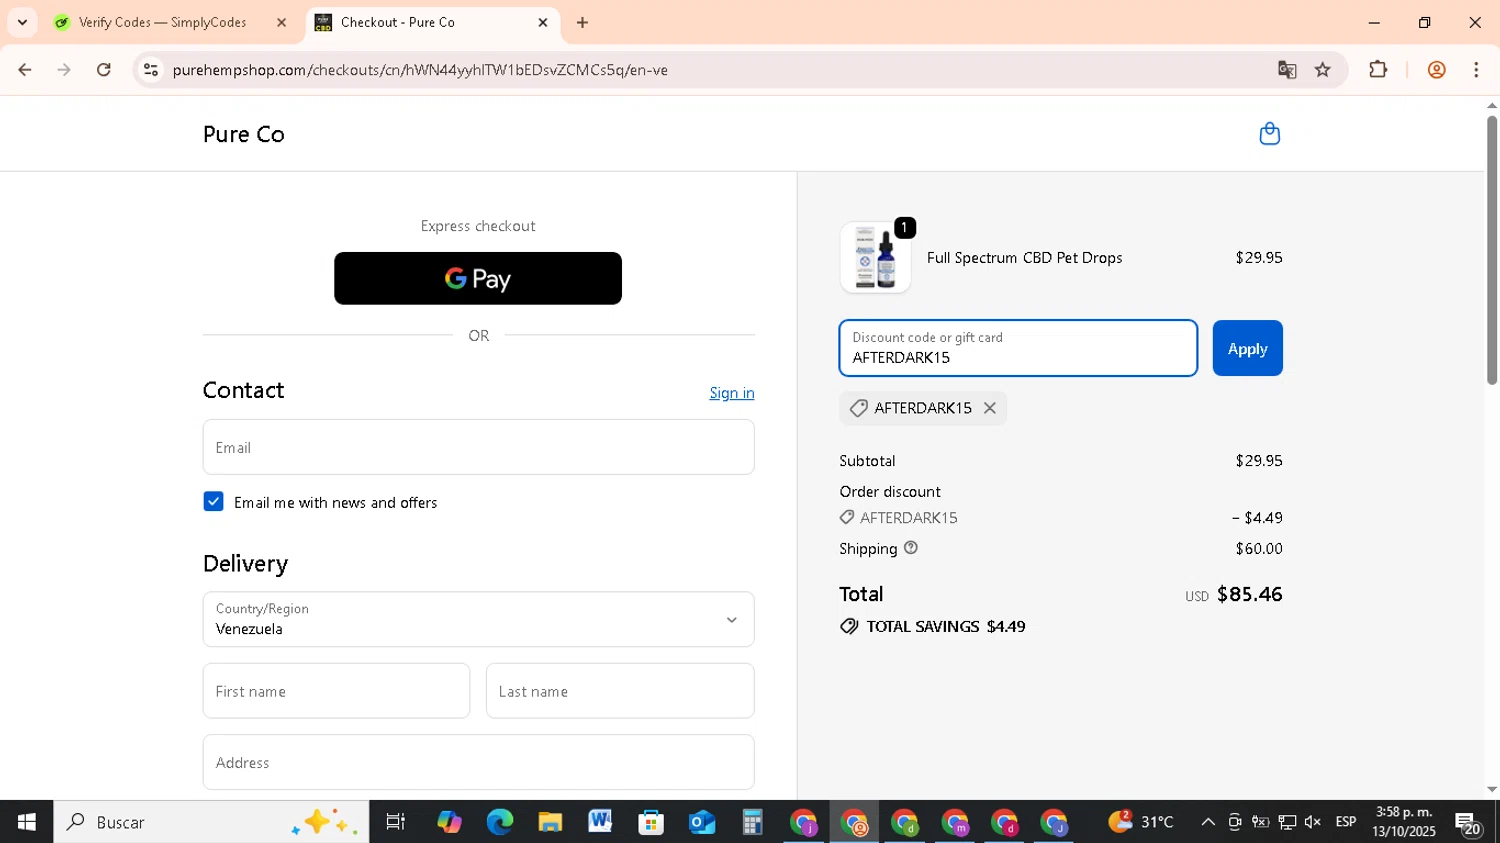Open the tab search dropdown arrow
The width and height of the screenshot is (1500, 843).
(22, 22)
